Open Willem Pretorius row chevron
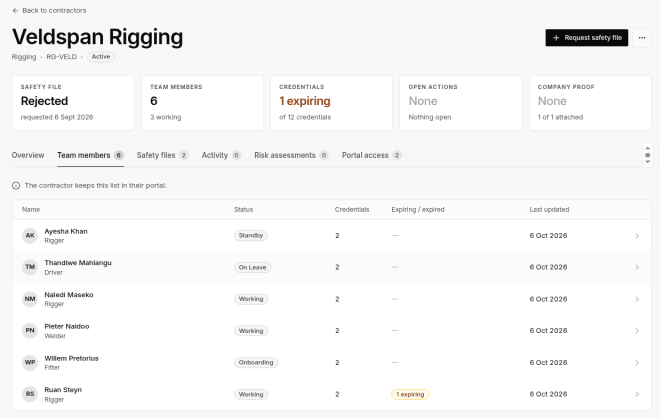The width and height of the screenshot is (660, 418). (x=637, y=363)
